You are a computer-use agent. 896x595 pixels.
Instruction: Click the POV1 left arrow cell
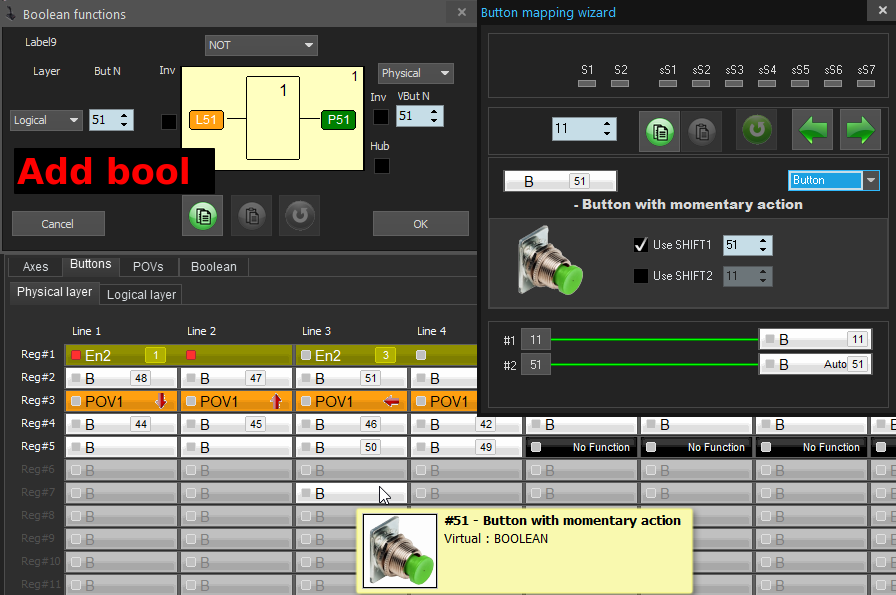351,401
